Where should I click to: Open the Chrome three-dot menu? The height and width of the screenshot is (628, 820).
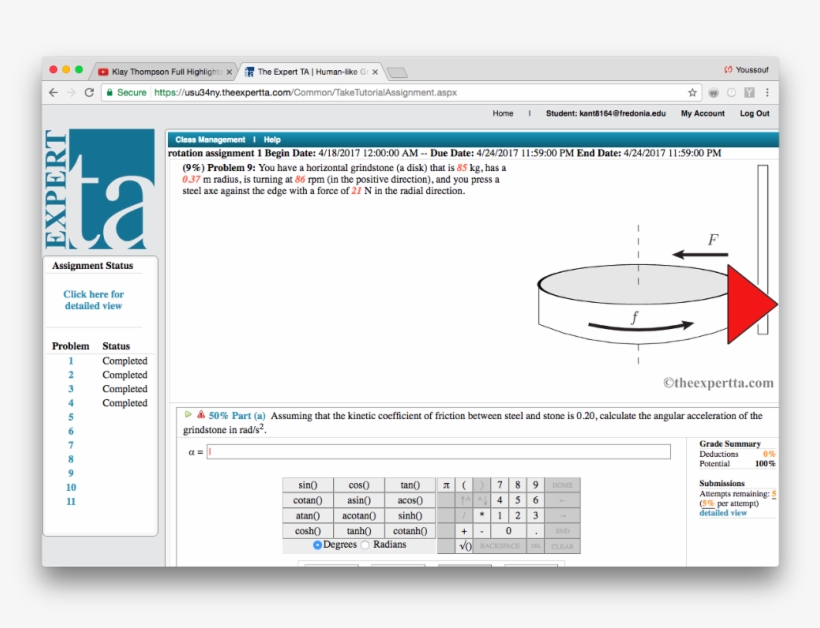tap(767, 92)
